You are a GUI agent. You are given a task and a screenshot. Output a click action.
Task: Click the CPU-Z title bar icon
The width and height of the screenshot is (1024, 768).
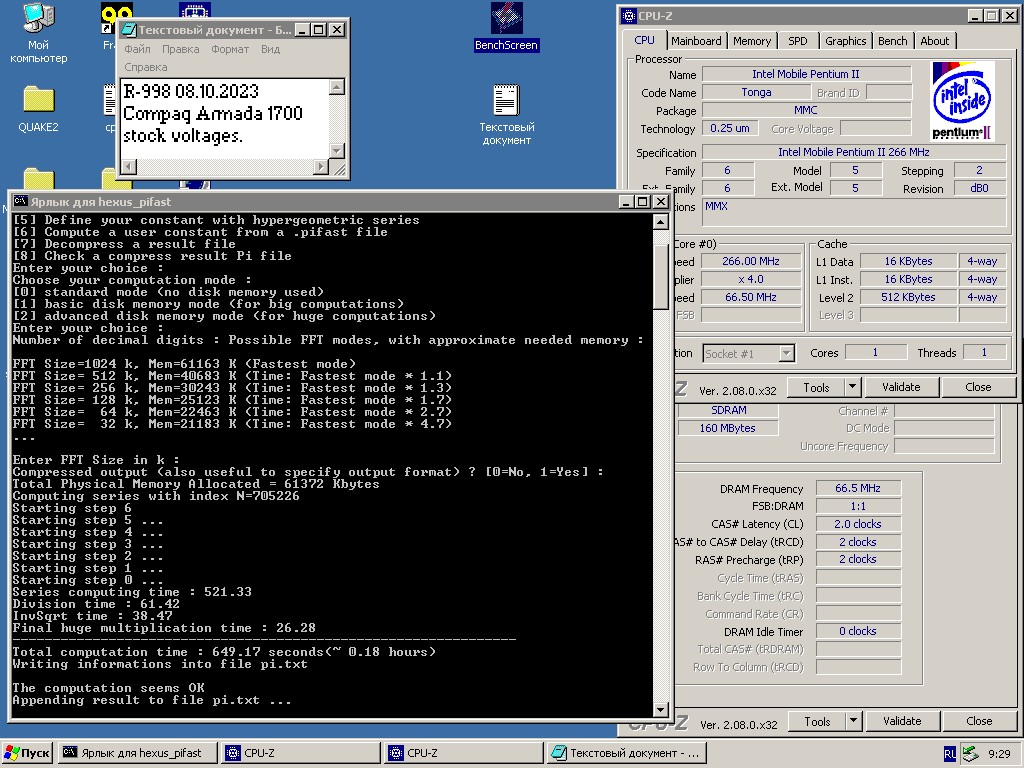tap(628, 16)
